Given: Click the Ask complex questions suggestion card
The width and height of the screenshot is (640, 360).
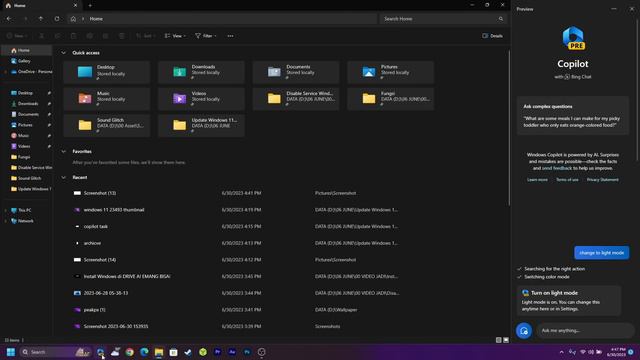Looking at the screenshot, I should [x=573, y=116].
